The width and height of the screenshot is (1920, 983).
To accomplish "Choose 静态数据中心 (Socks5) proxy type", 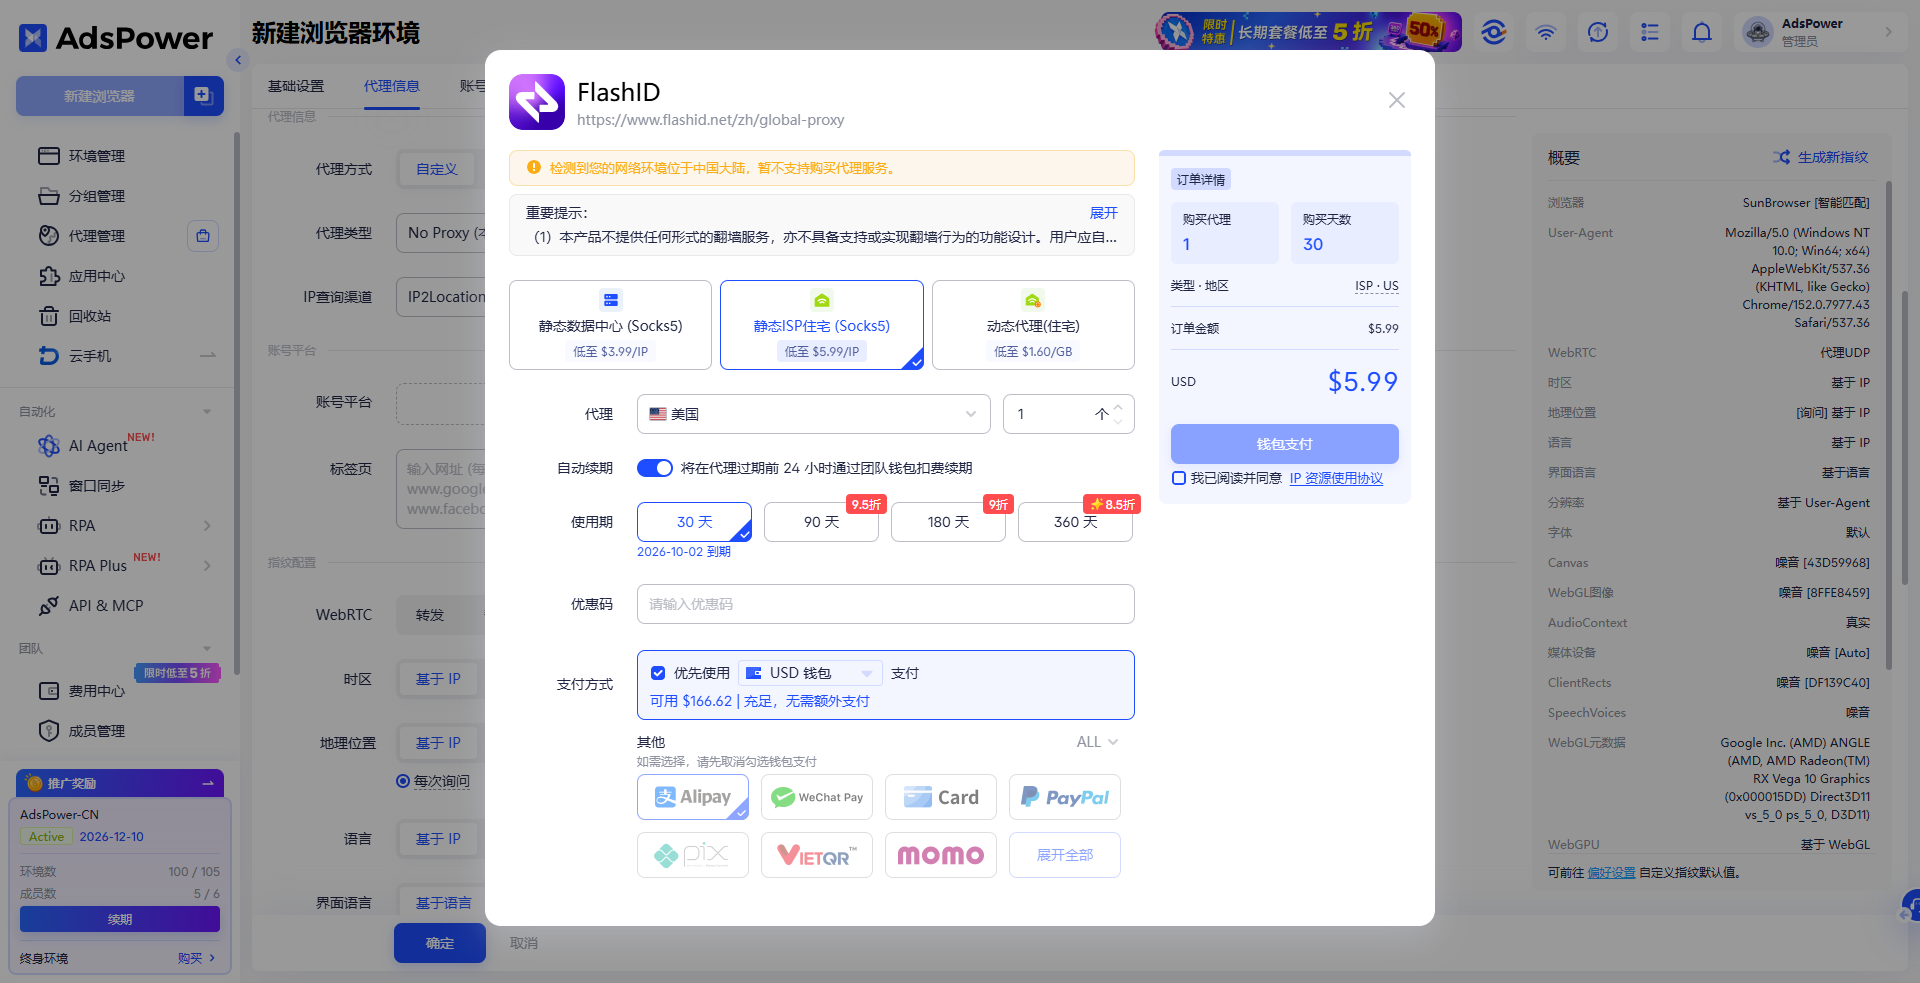I will tap(610, 325).
